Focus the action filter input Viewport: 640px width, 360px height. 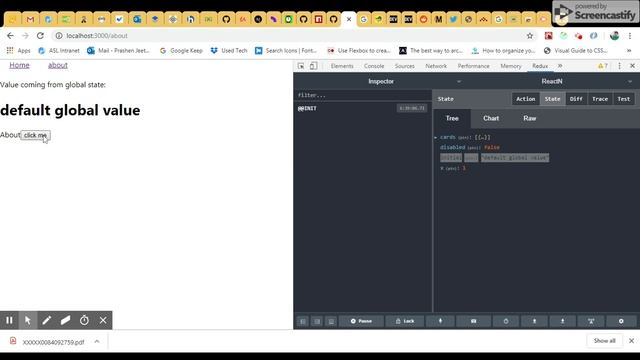(x=362, y=95)
